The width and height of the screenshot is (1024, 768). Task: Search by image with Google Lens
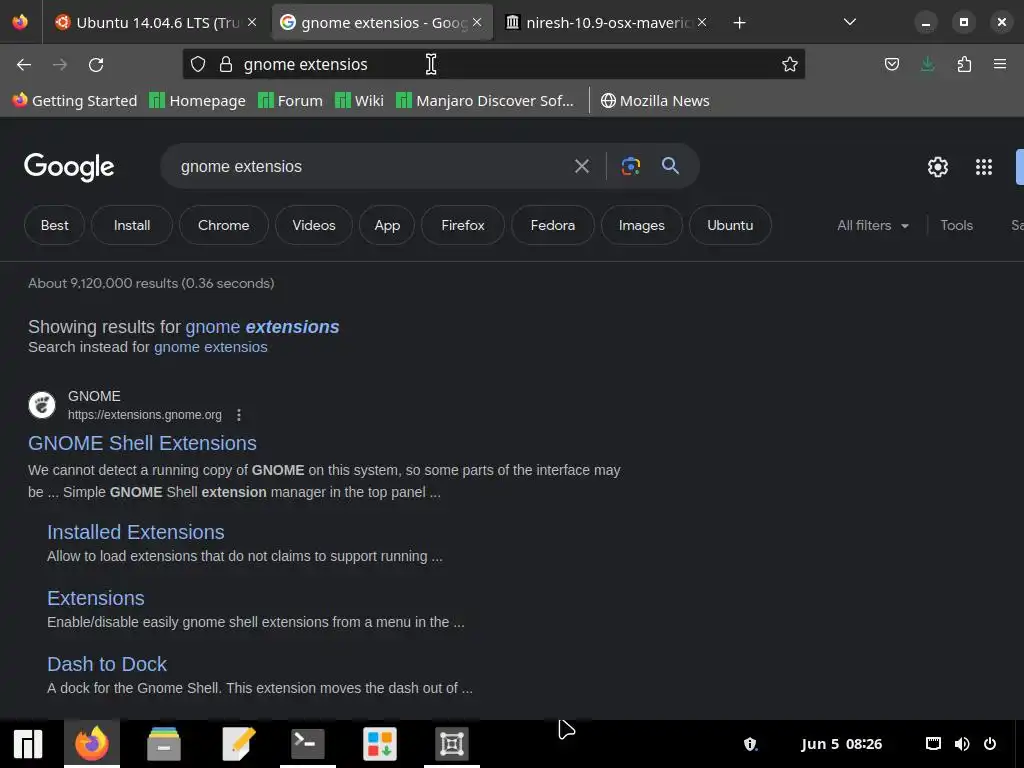click(x=631, y=166)
